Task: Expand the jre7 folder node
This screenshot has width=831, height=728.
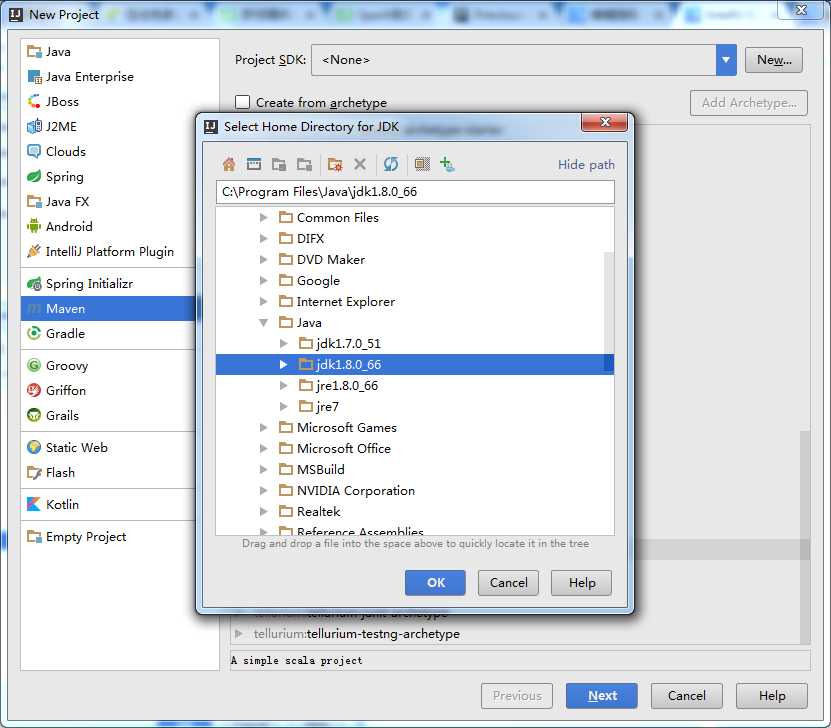Action: 284,406
